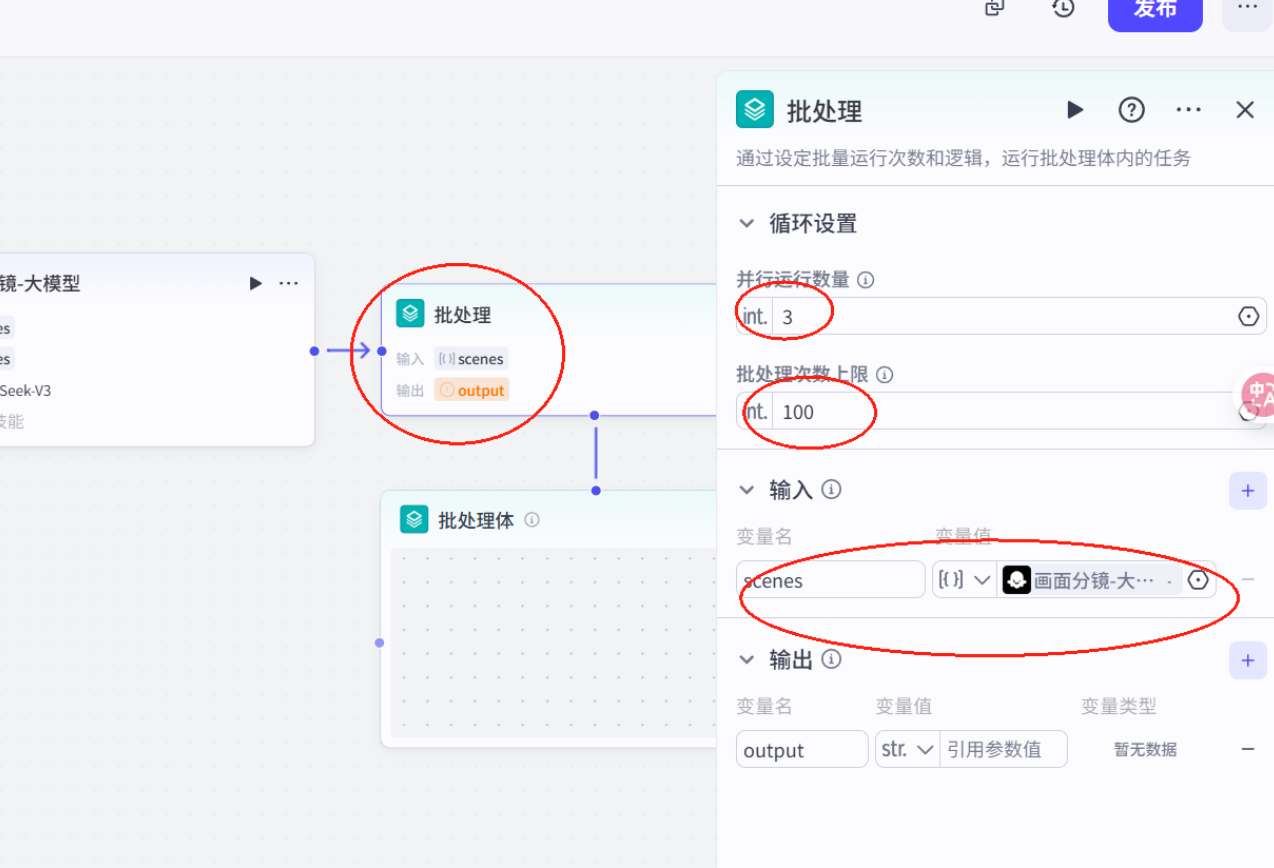Click the settings icon beside the 画面分镜 reference
The width and height of the screenshot is (1274, 868).
click(1198, 579)
